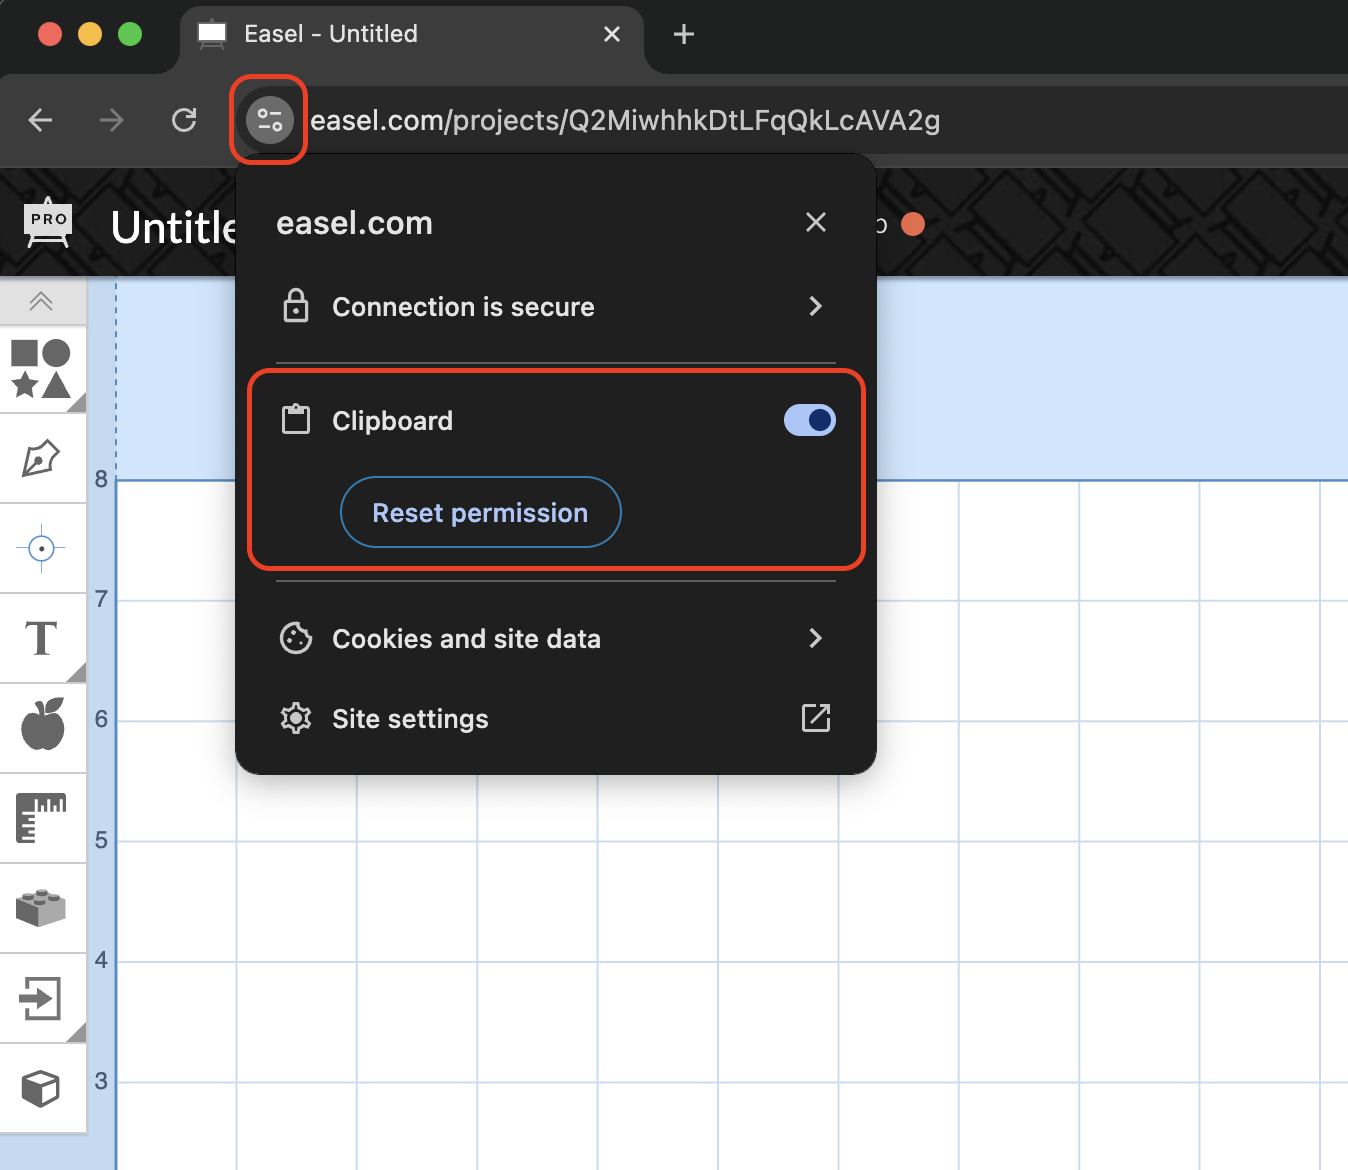
Task: Click the Reset permission button
Action: pyautogui.click(x=480, y=512)
